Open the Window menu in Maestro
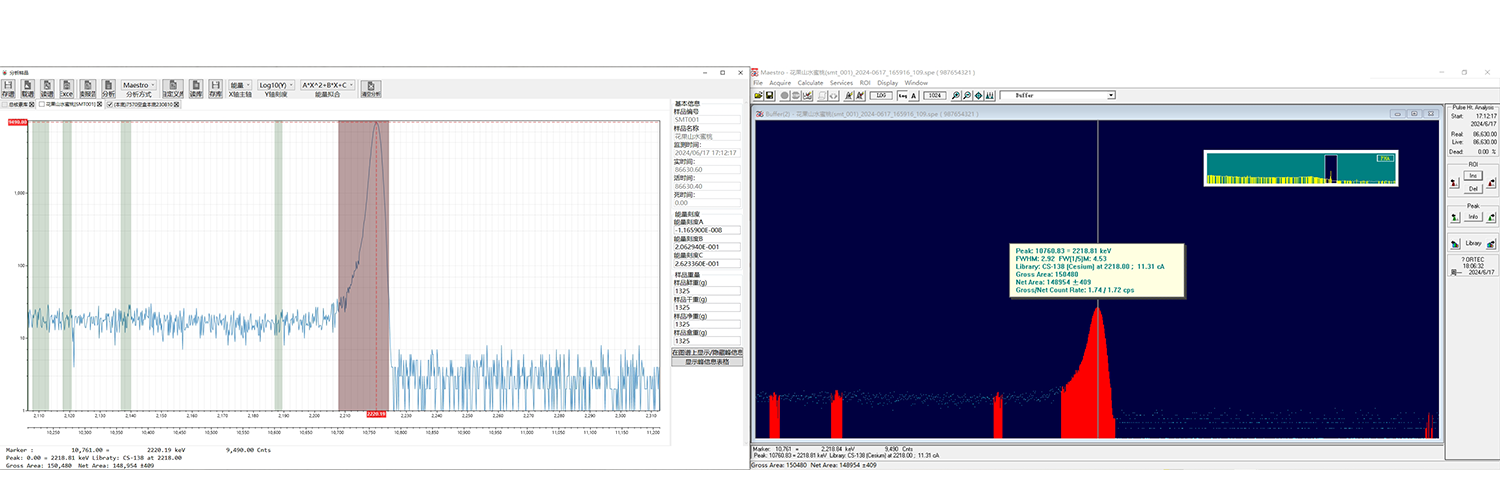 [x=916, y=83]
